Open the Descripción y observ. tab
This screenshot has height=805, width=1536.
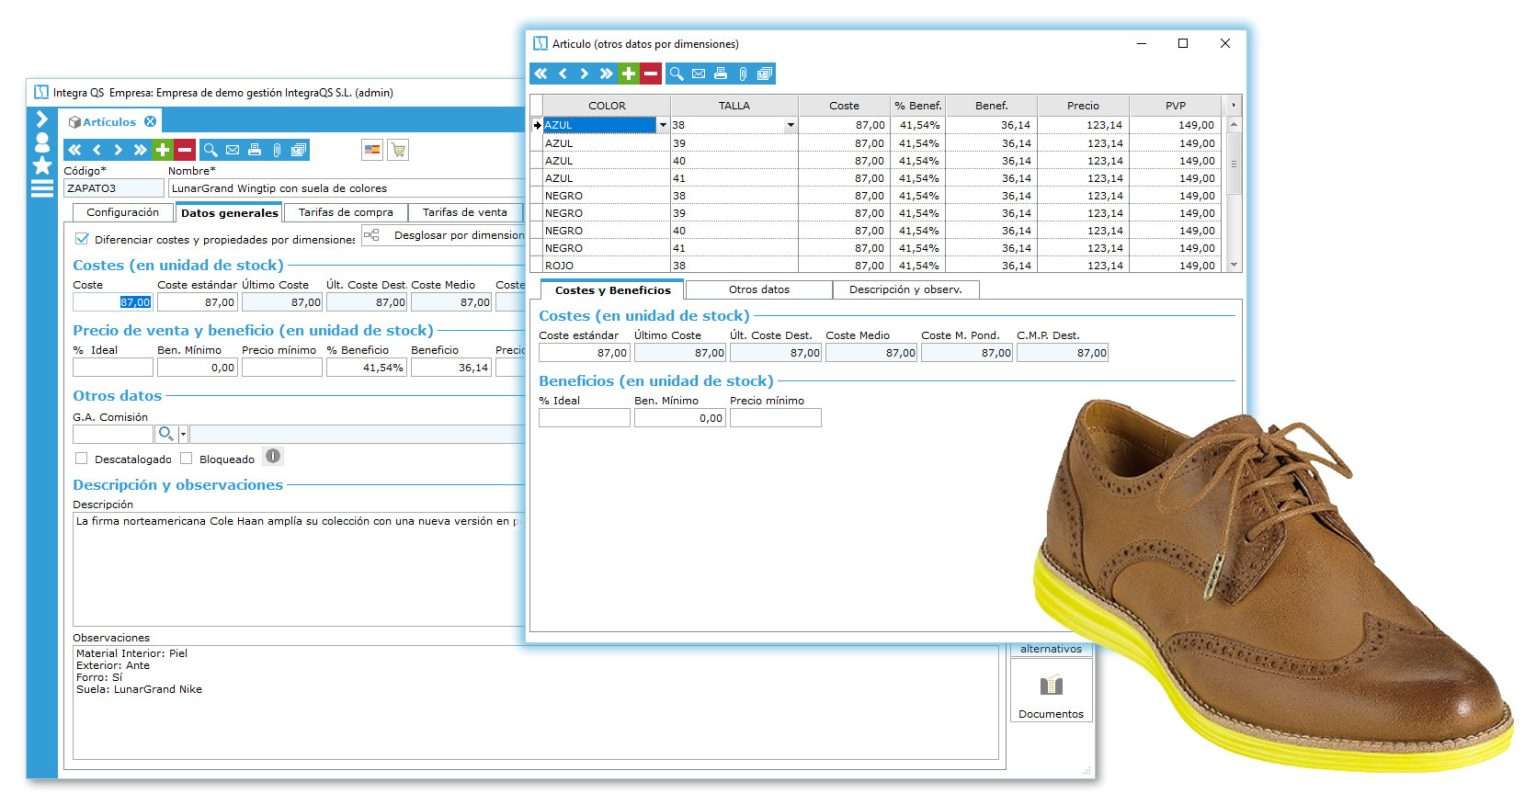point(907,289)
